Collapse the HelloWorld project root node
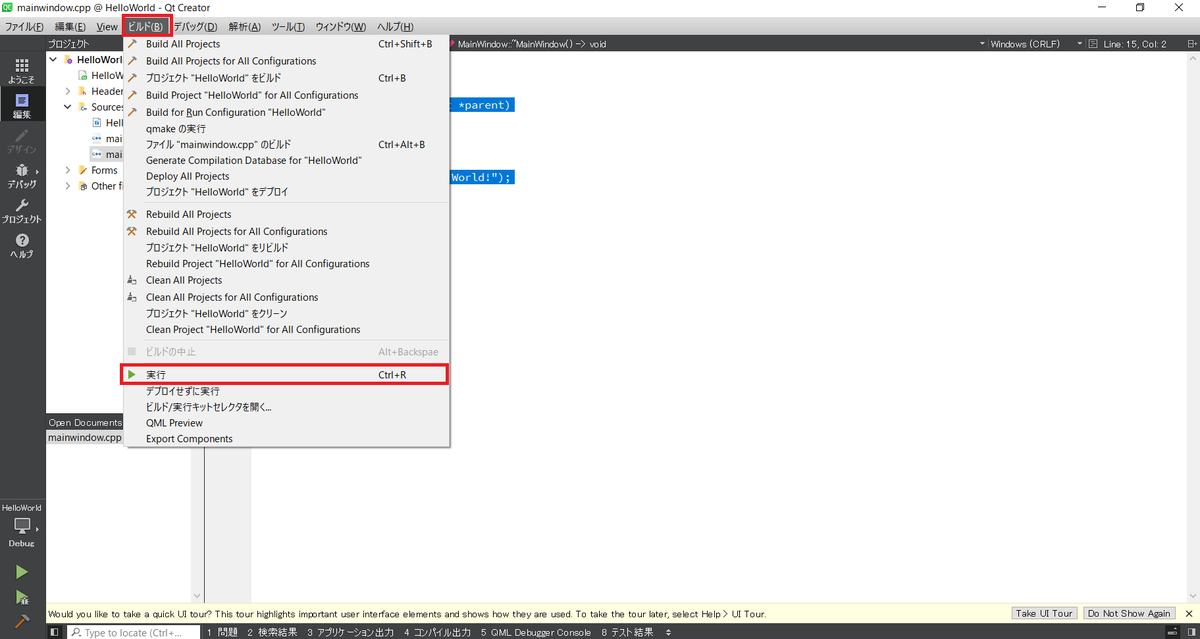 click(53, 59)
